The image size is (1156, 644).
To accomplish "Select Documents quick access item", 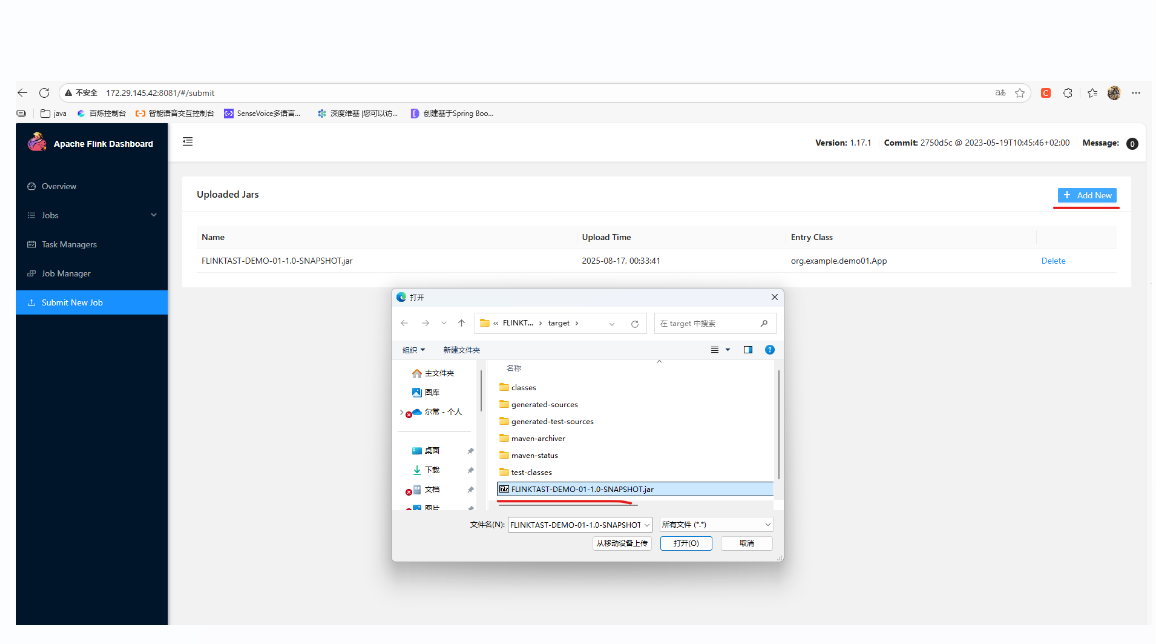I will 426,490.
